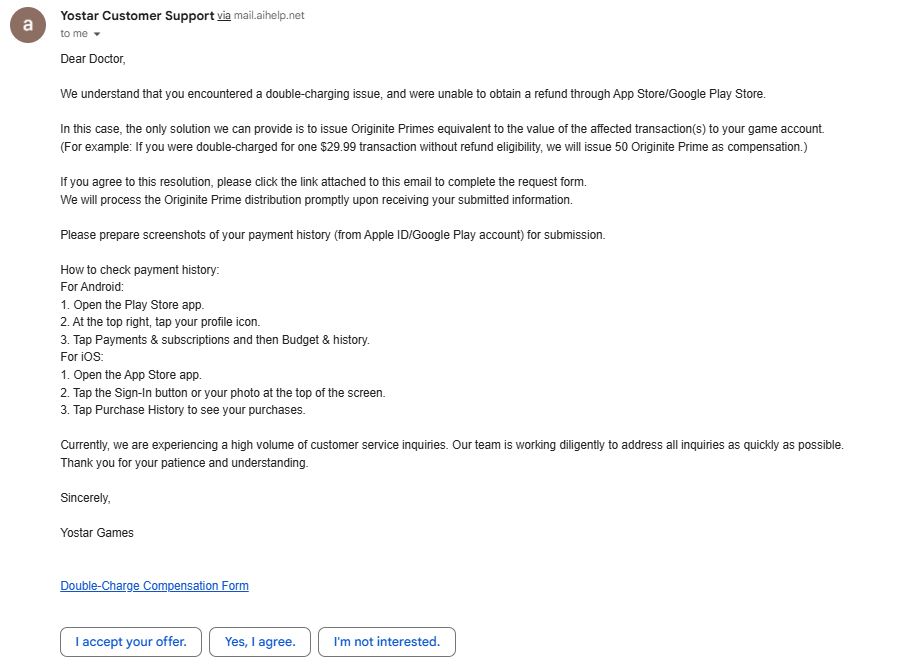Click the "to me" recipient text

pos(74,33)
